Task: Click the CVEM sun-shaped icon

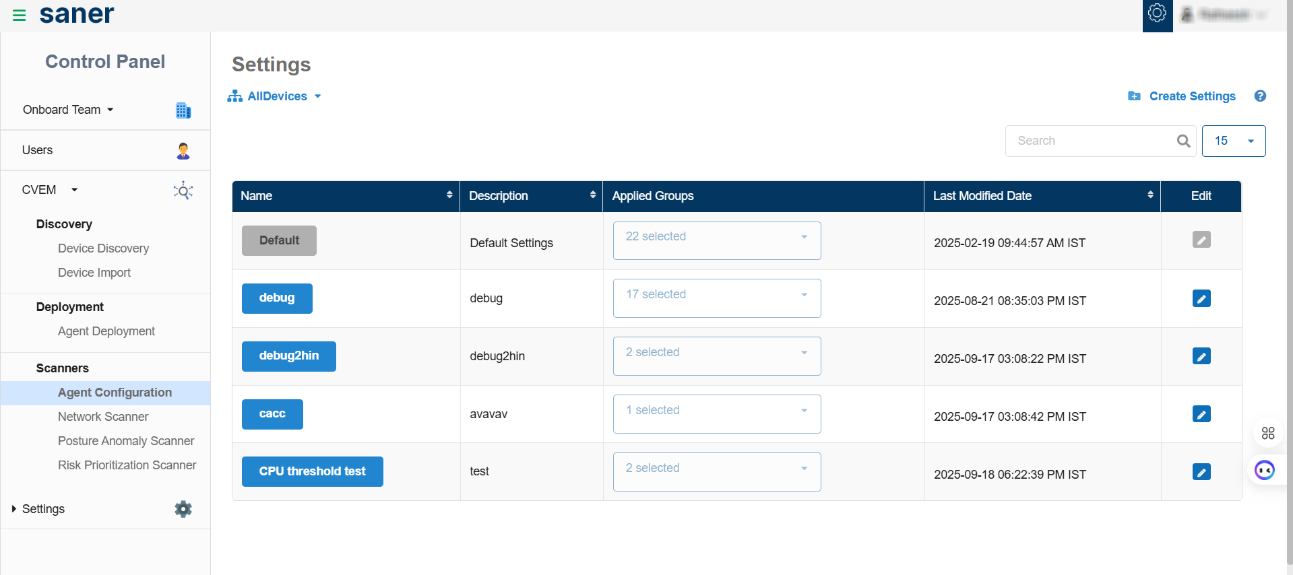Action: [x=183, y=190]
